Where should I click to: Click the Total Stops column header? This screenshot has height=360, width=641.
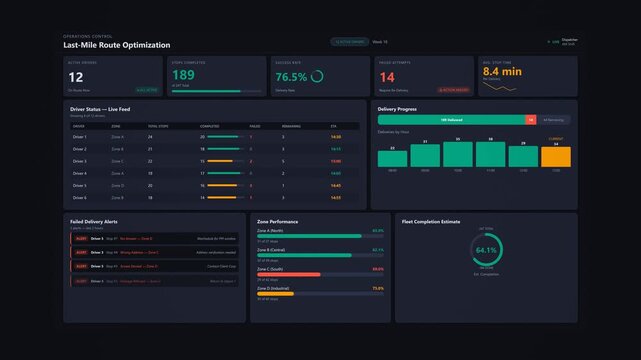[x=158, y=126]
